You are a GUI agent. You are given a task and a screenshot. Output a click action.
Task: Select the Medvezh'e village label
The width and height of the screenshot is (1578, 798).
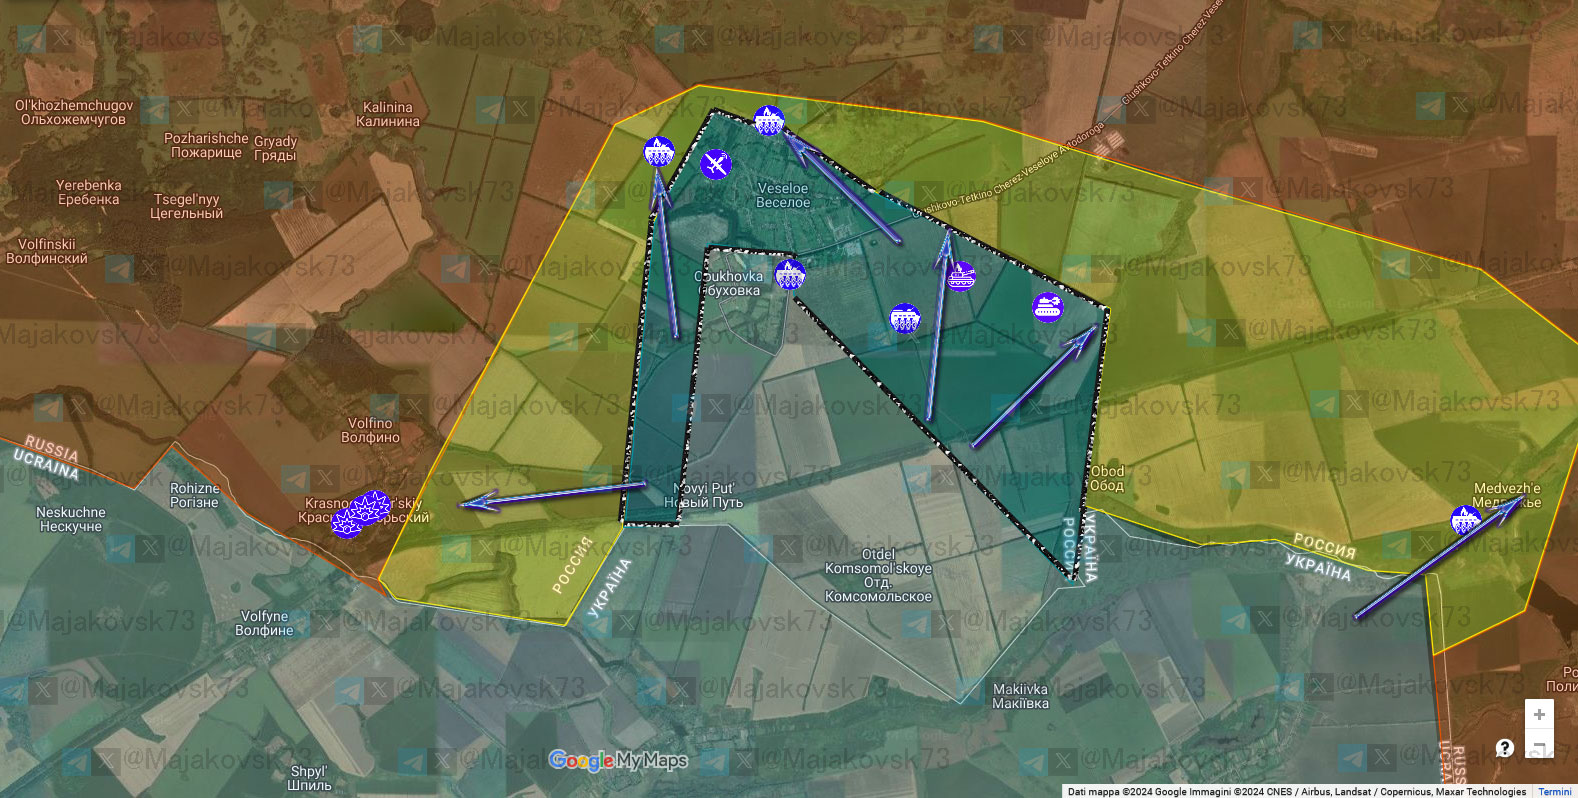coord(1507,495)
